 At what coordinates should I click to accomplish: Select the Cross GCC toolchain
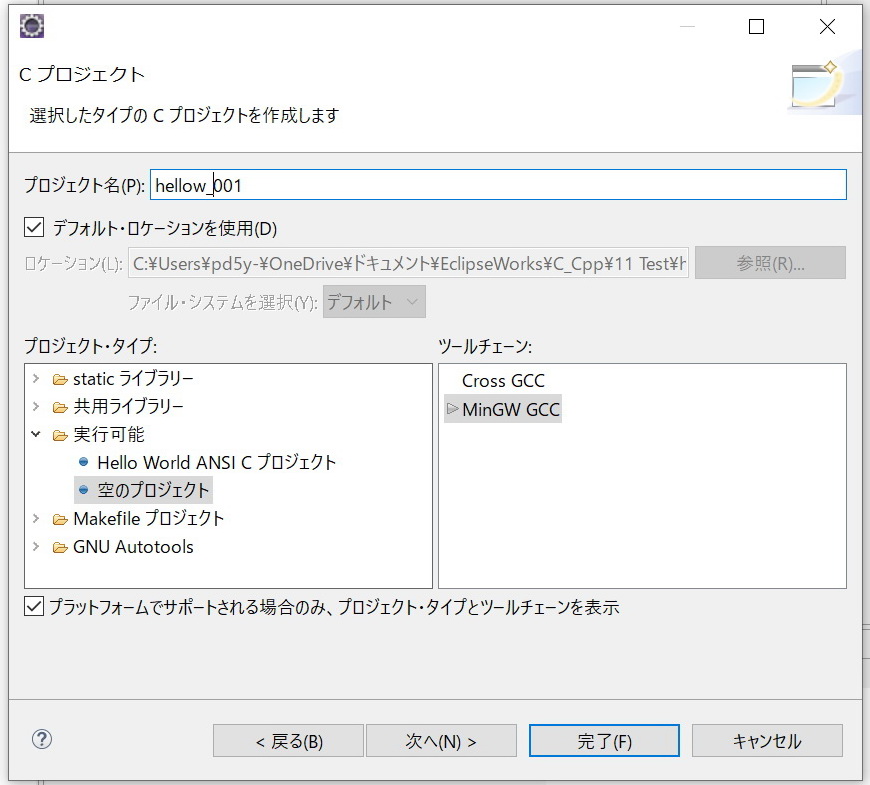503,381
